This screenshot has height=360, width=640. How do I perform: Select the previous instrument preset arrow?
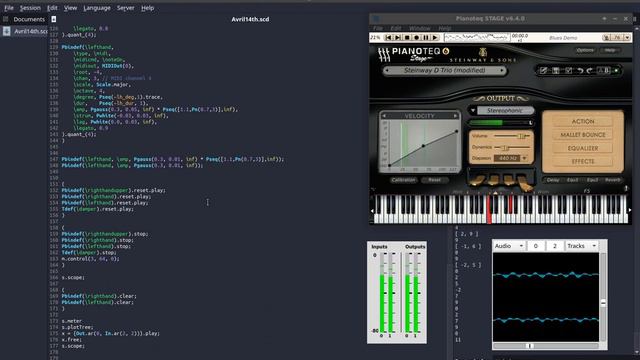click(387, 71)
